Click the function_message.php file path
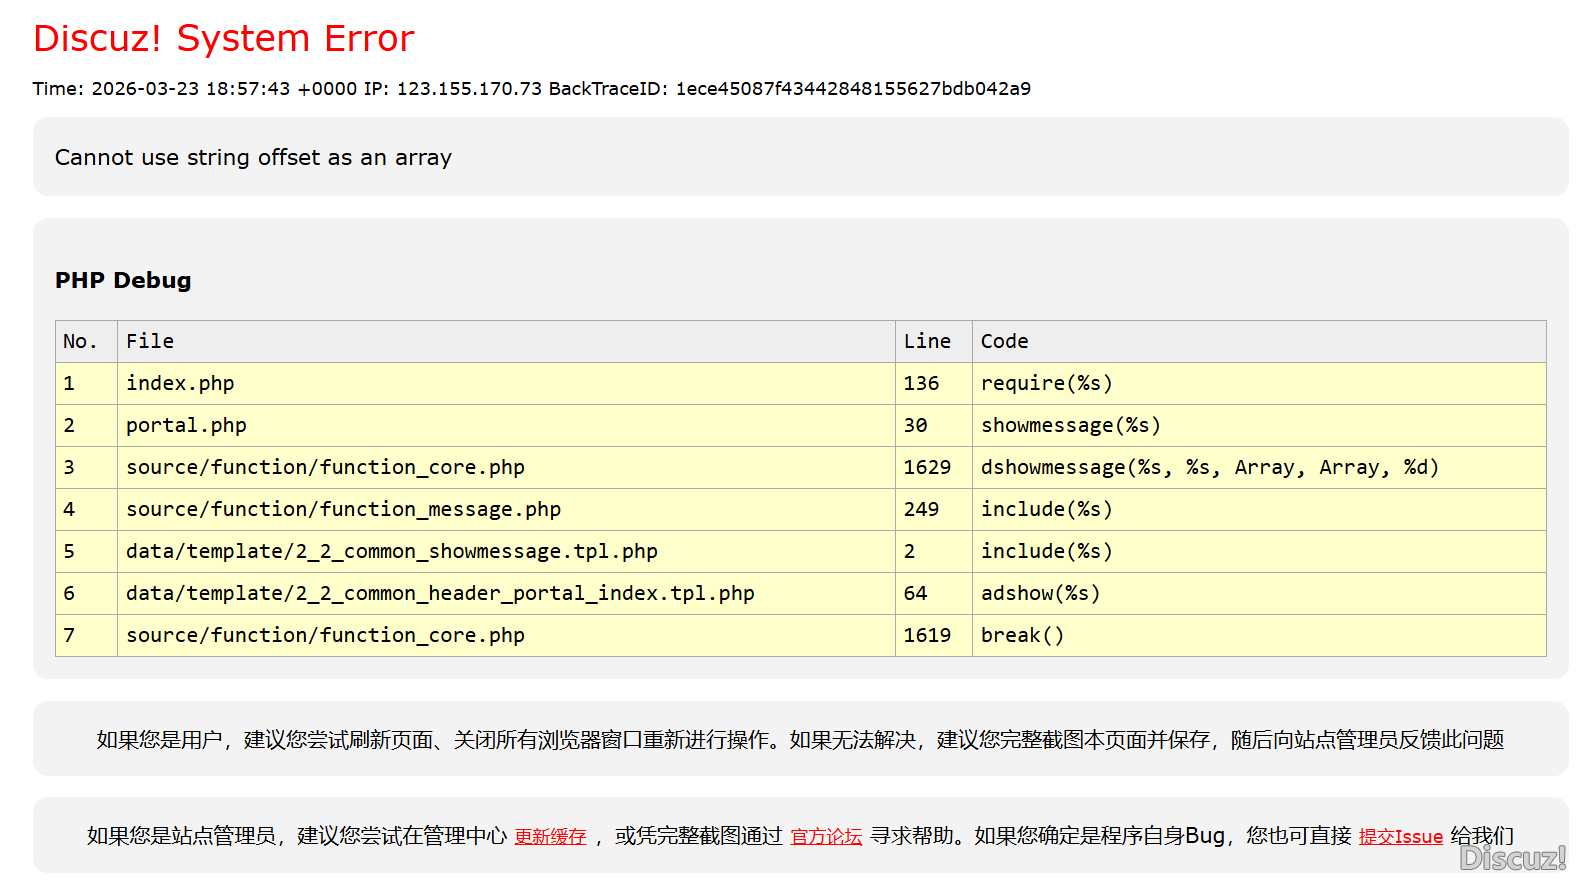The width and height of the screenshot is (1583, 882). pos(343,510)
